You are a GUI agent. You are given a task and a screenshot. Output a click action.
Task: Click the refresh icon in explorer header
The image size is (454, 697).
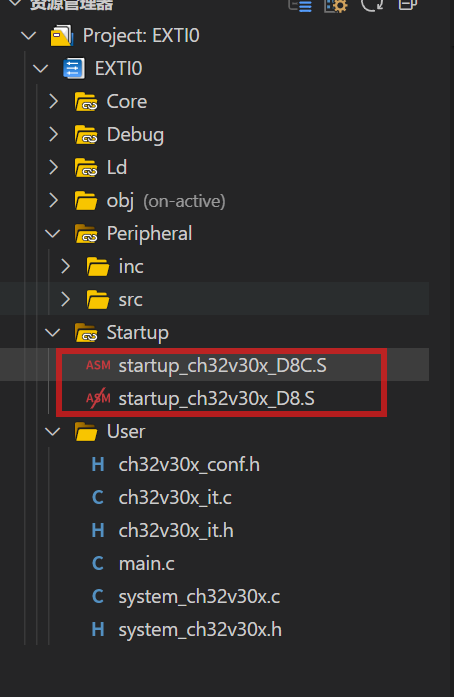pos(372,4)
